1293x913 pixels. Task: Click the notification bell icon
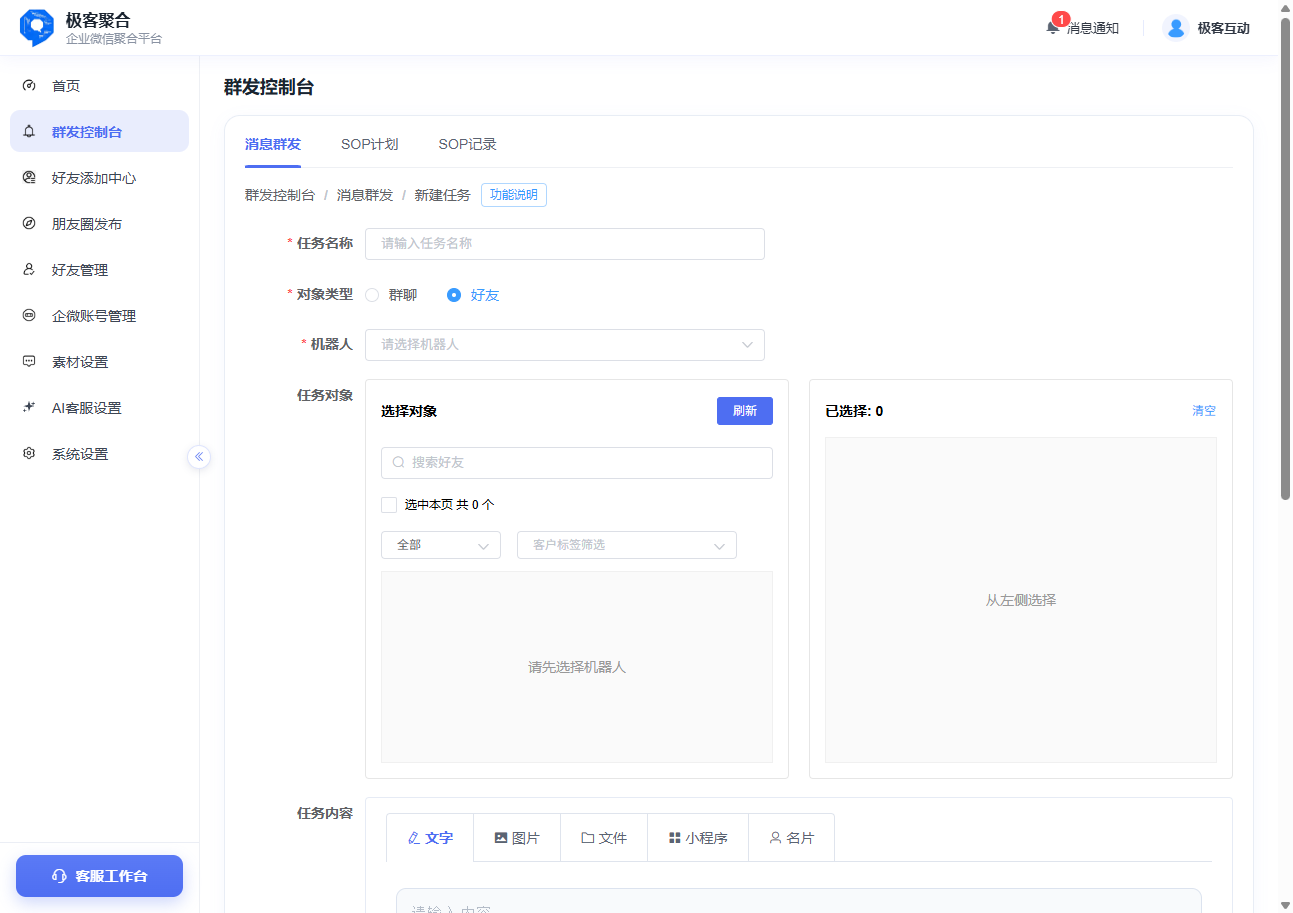pos(1052,28)
